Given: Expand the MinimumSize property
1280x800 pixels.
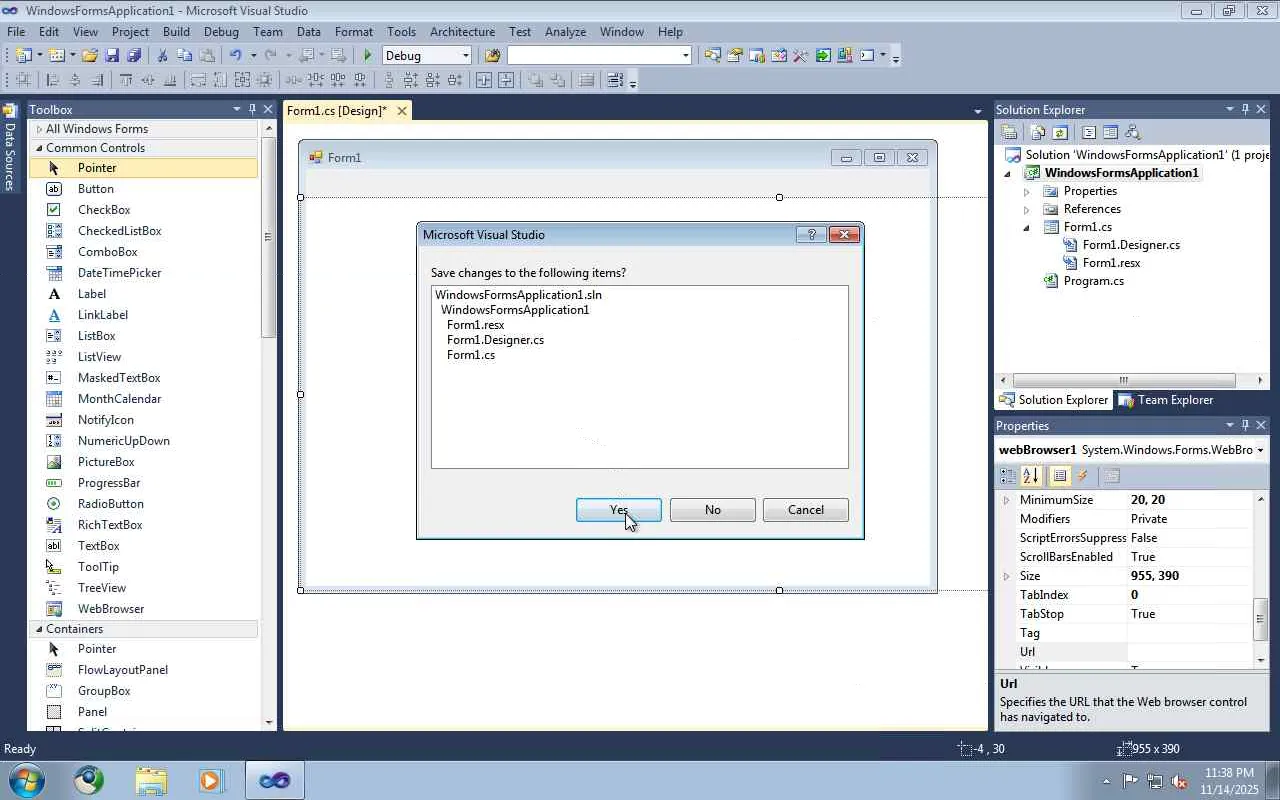Looking at the screenshot, I should click(1006, 500).
